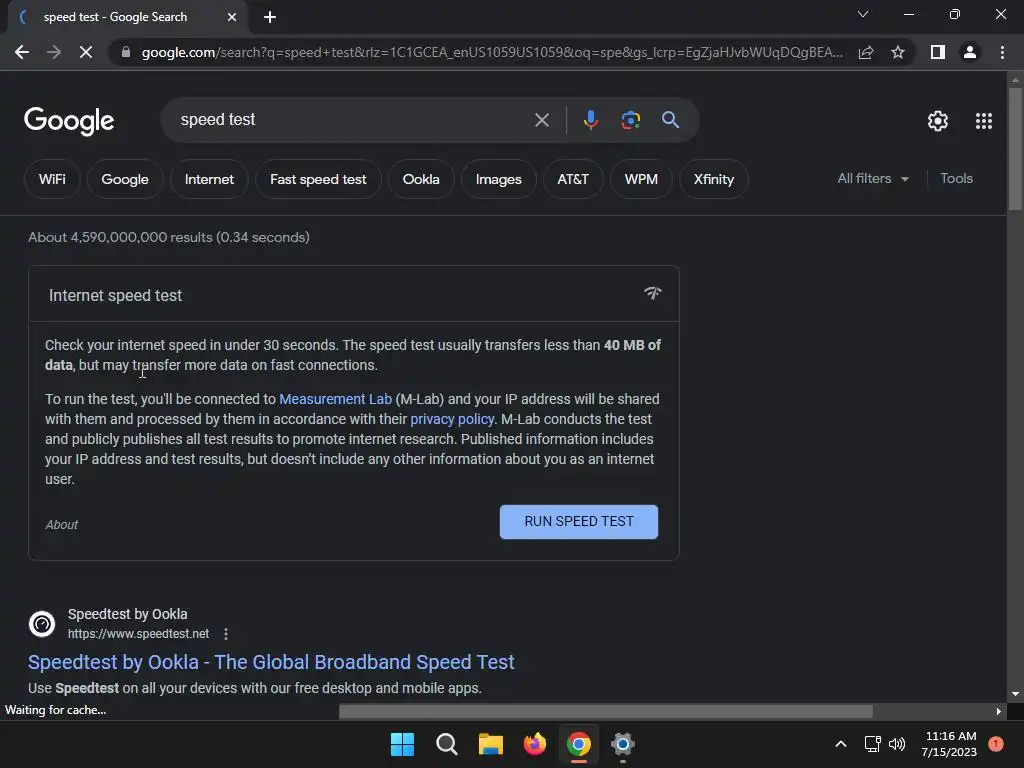Open the search Tools option
Viewport: 1024px width, 768px height.
click(x=956, y=178)
